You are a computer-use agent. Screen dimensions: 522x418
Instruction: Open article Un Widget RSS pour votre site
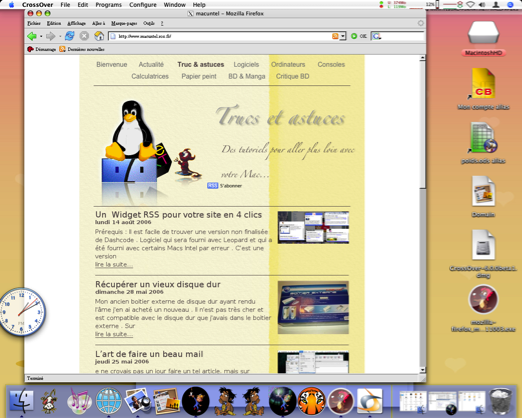(x=178, y=215)
